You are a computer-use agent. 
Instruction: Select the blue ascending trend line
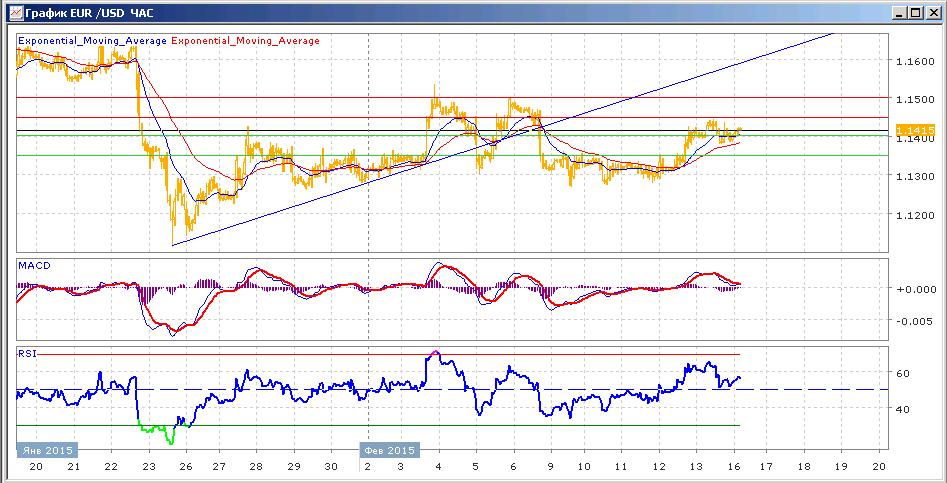point(501,140)
